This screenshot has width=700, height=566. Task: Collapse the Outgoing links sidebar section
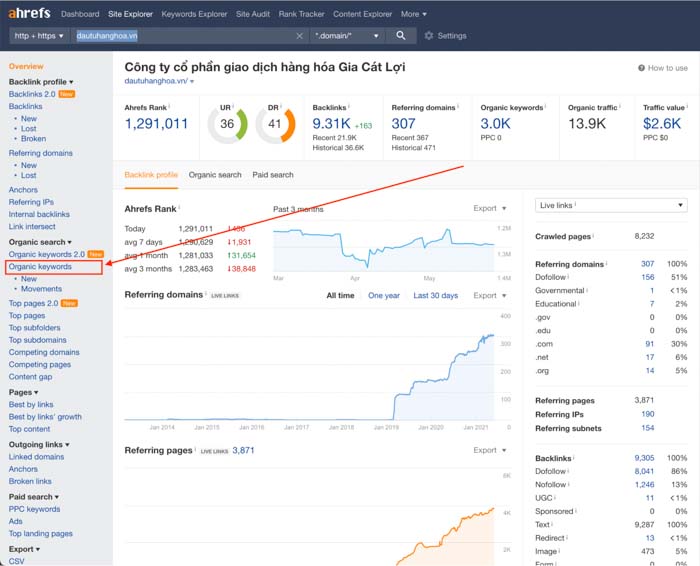[x=39, y=445]
